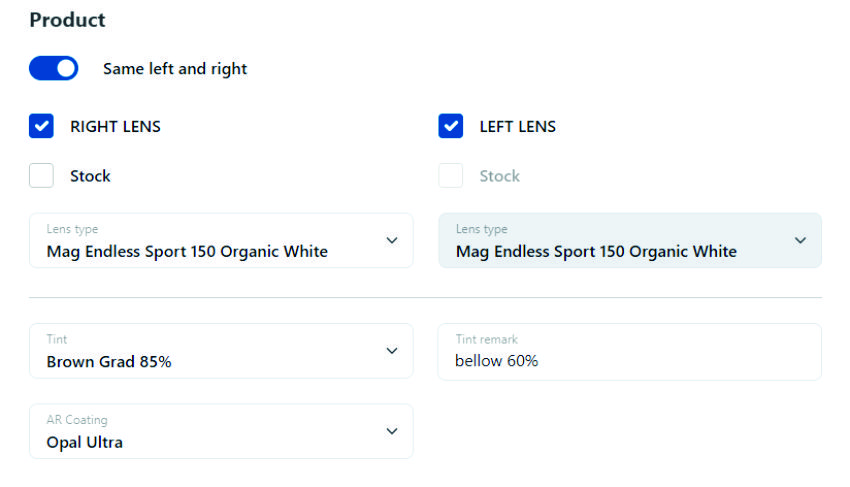Click the chevron arrow in the Tint field
The width and height of the screenshot is (850, 487).
[392, 351]
